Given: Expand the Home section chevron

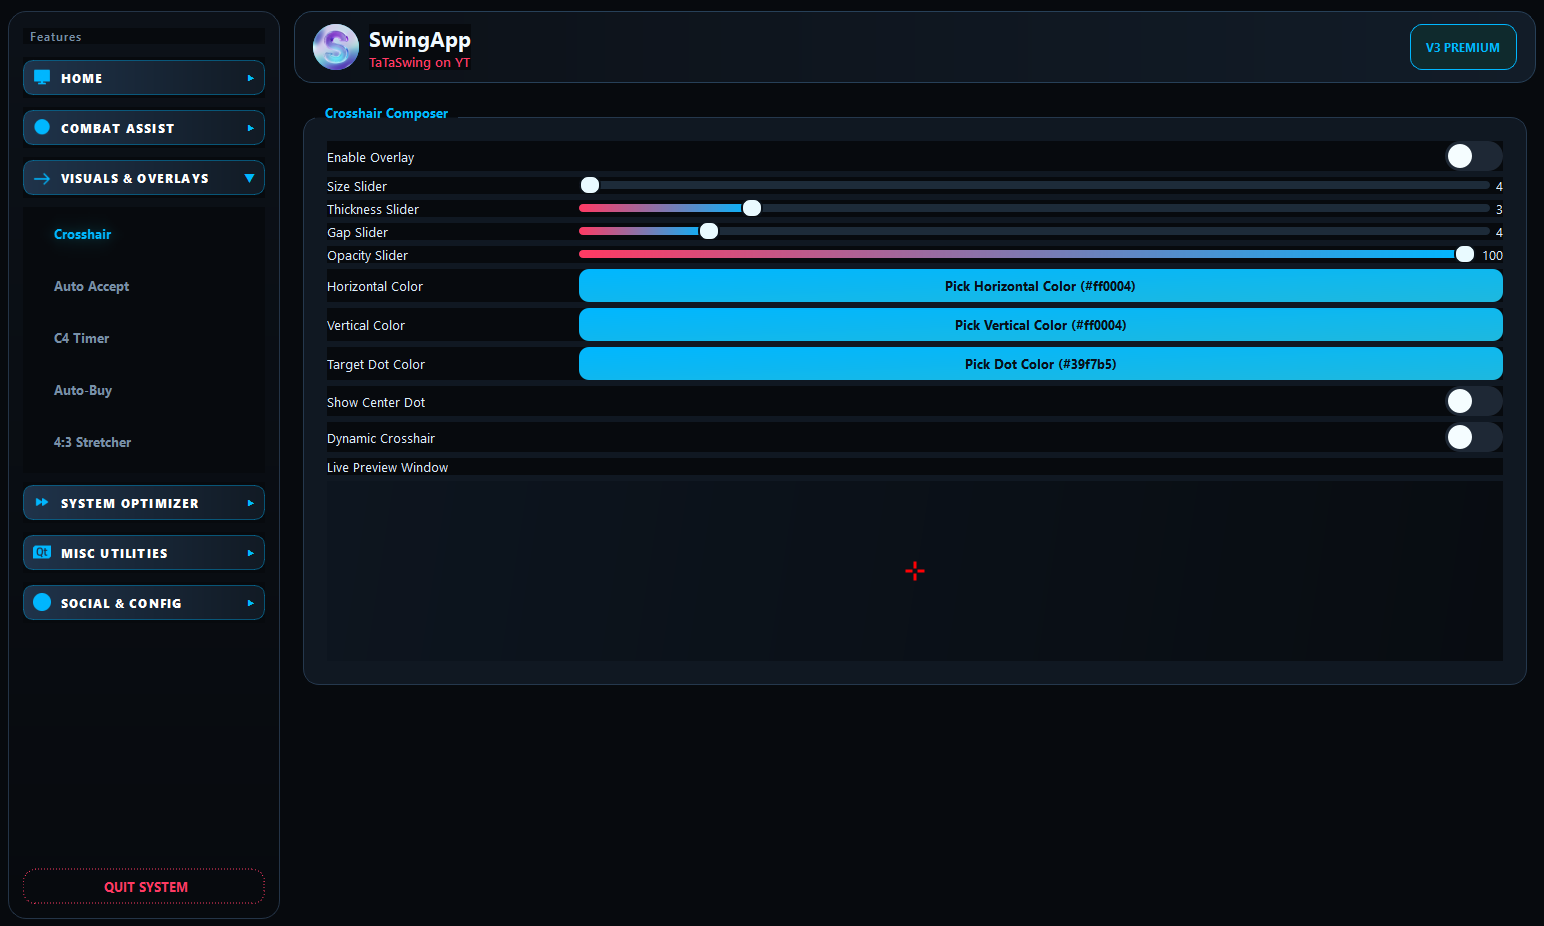Looking at the screenshot, I should [x=250, y=78].
